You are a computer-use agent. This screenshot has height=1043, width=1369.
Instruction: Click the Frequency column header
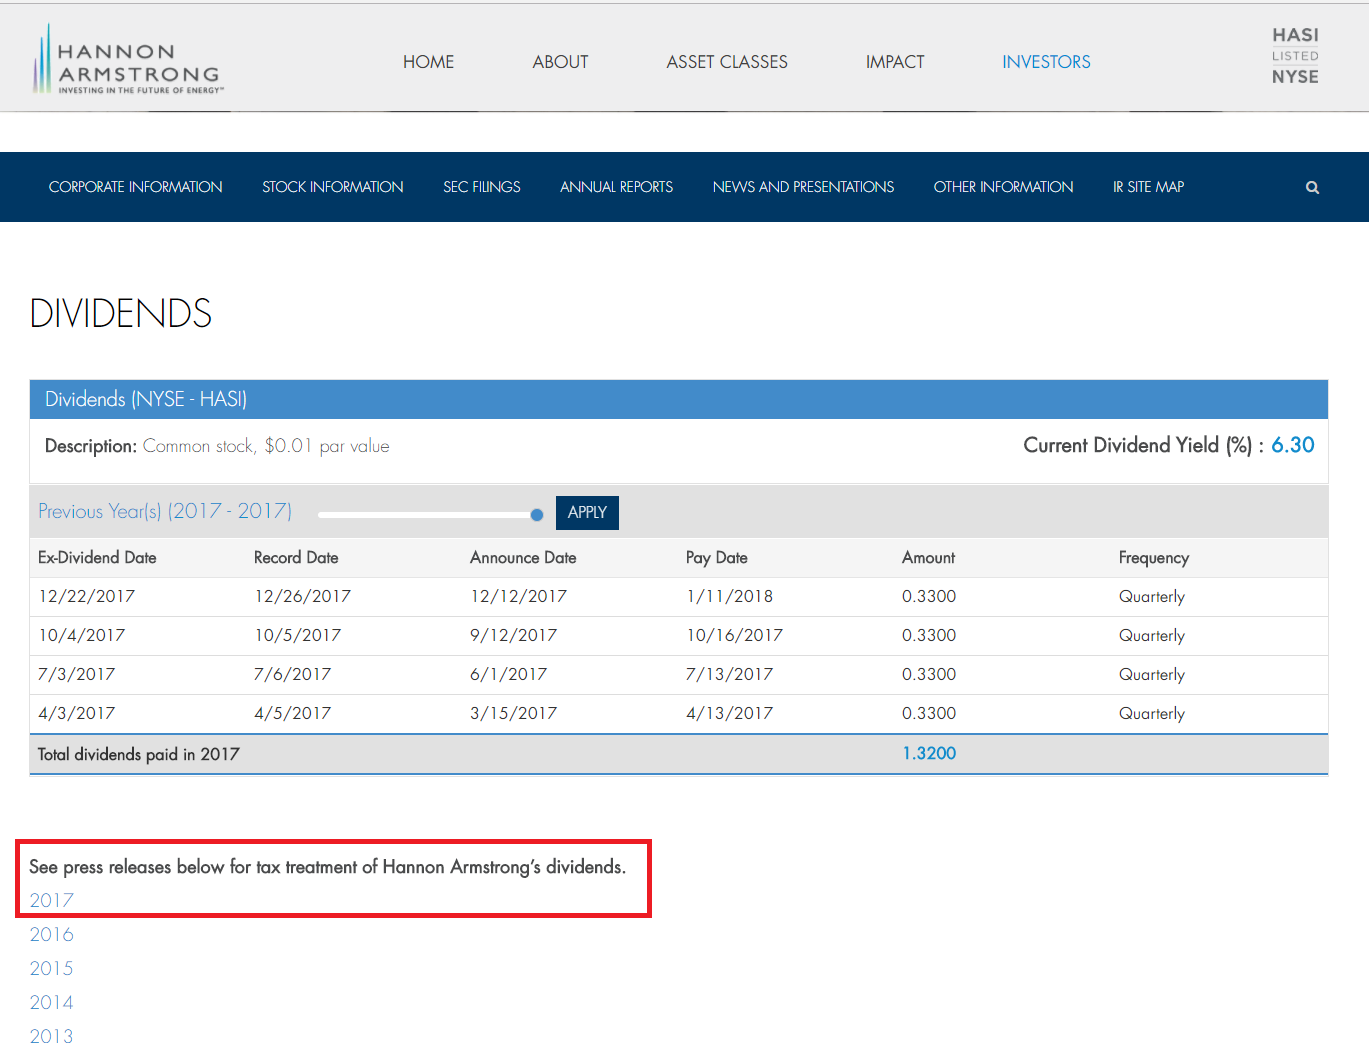1154,558
